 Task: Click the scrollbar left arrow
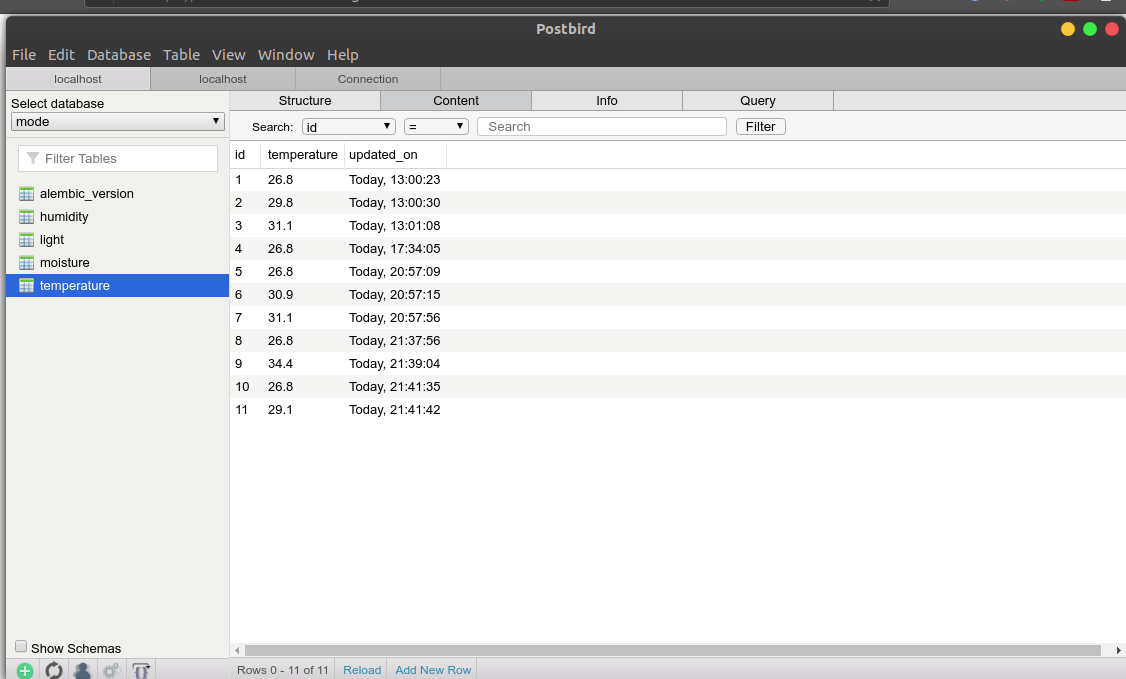(x=237, y=650)
